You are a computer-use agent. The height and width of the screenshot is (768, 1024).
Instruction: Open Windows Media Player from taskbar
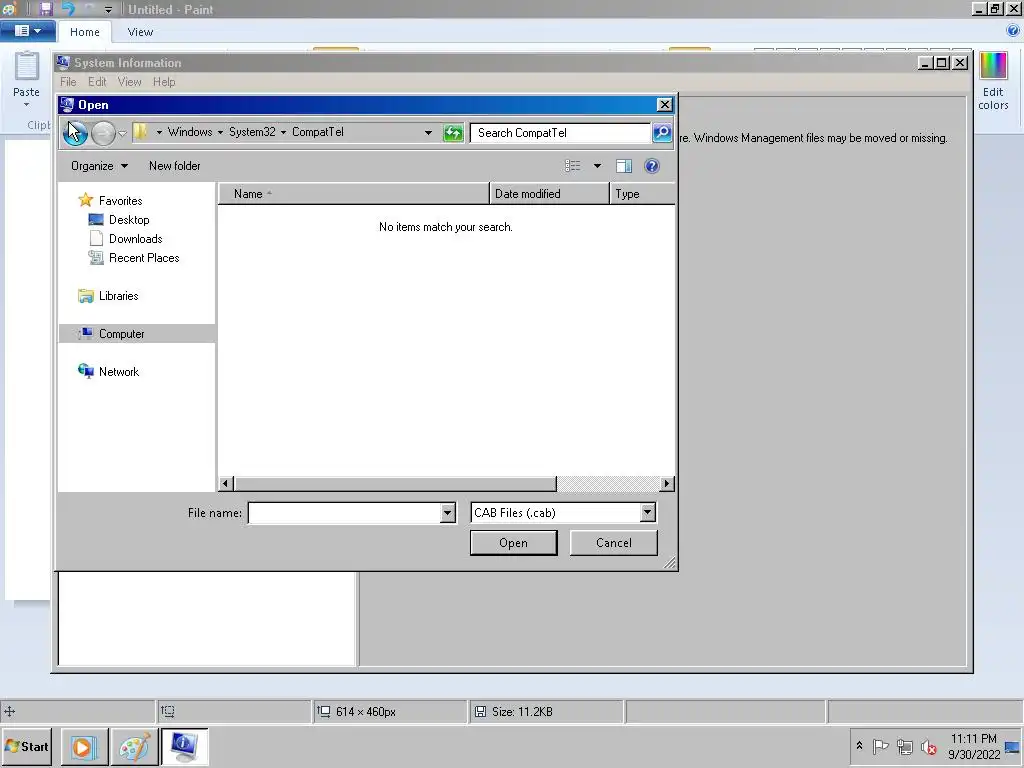pyautogui.click(x=84, y=747)
